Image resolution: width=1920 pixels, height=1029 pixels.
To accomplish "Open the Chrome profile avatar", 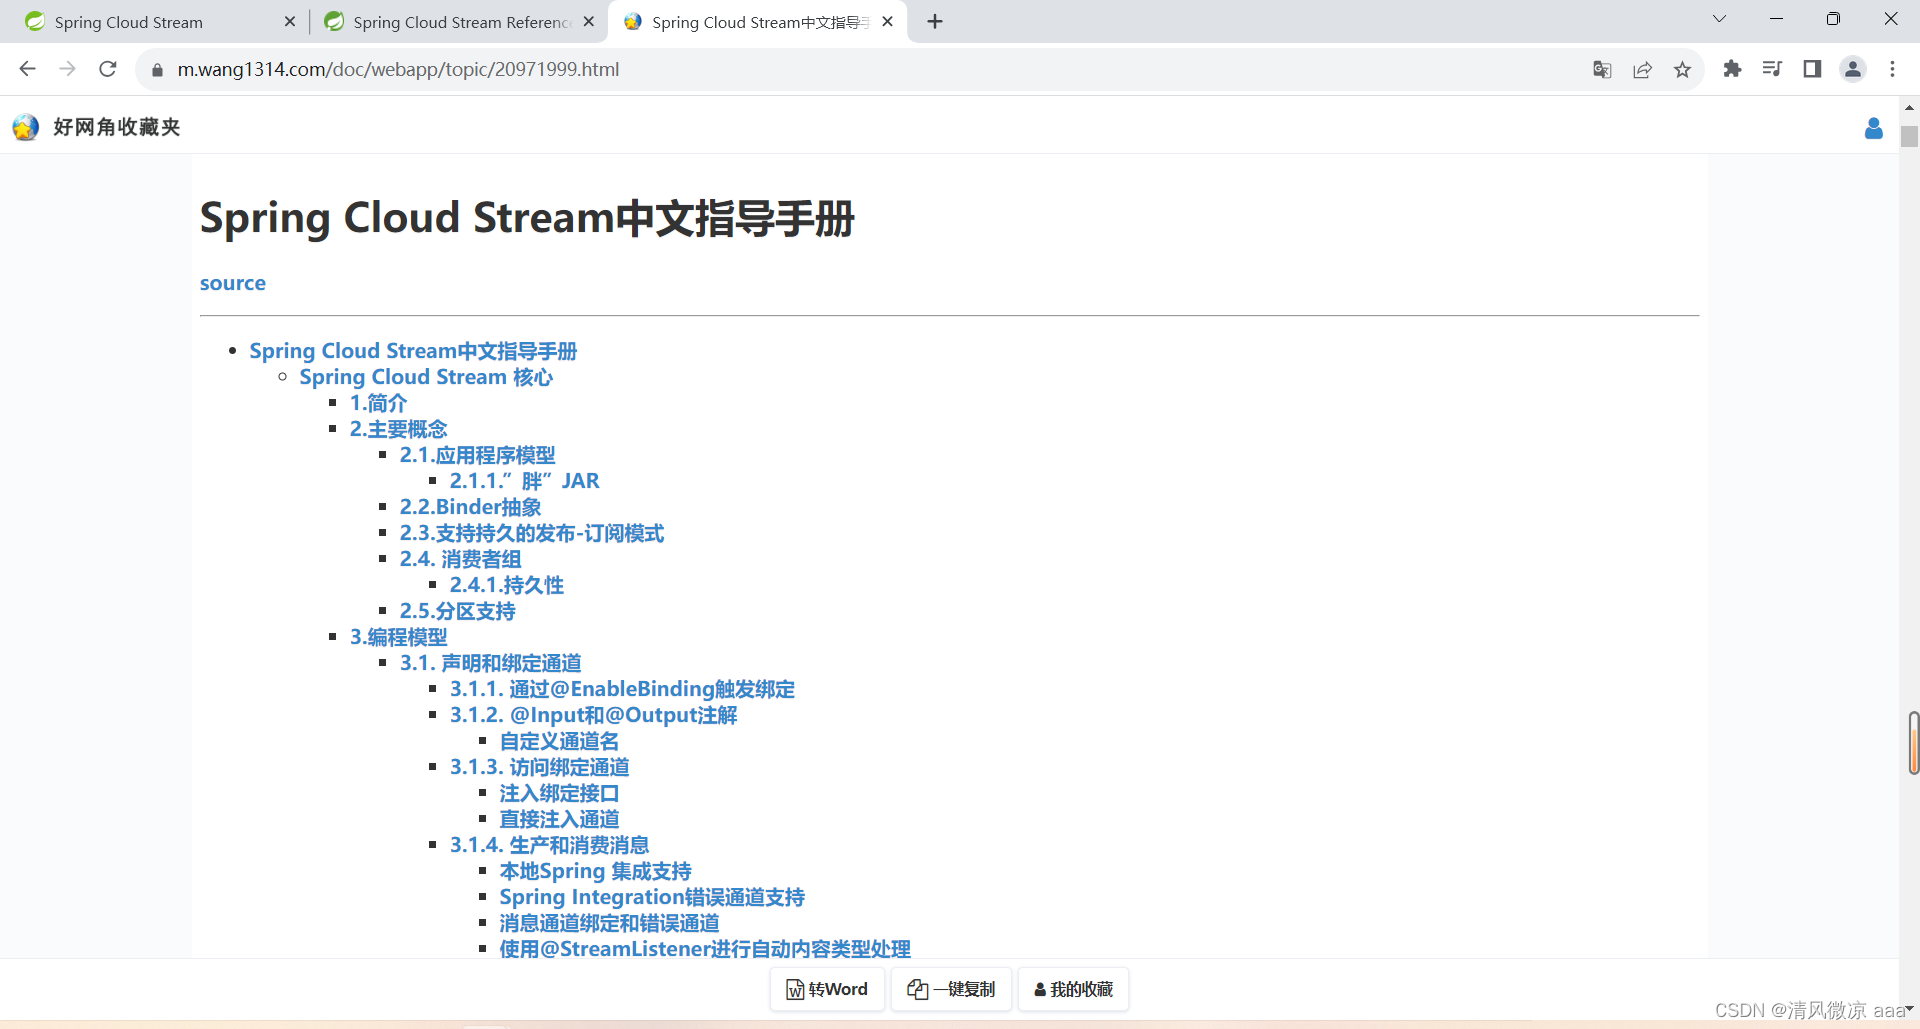I will click(1853, 69).
